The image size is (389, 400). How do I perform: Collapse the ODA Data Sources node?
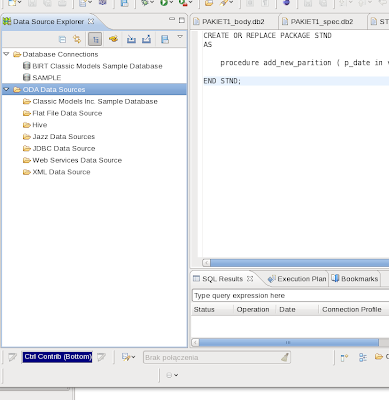point(6,89)
